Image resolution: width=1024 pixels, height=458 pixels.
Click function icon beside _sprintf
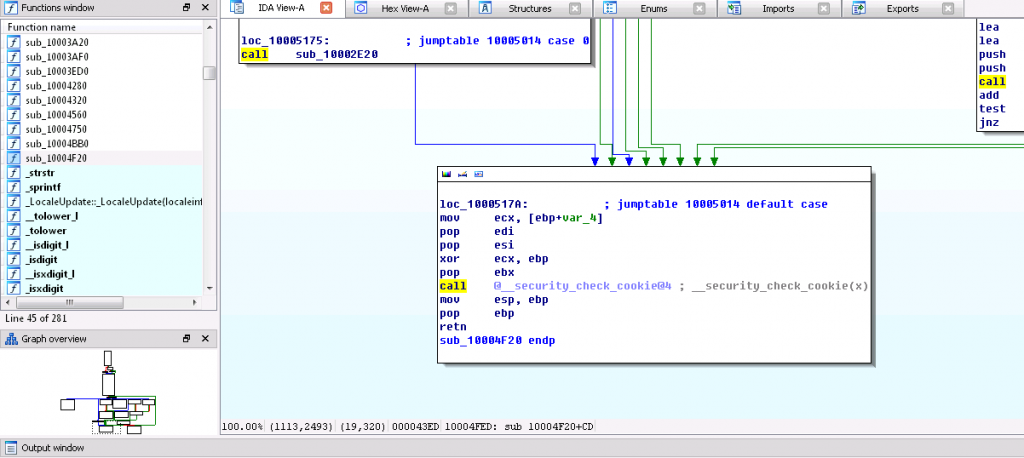point(14,187)
